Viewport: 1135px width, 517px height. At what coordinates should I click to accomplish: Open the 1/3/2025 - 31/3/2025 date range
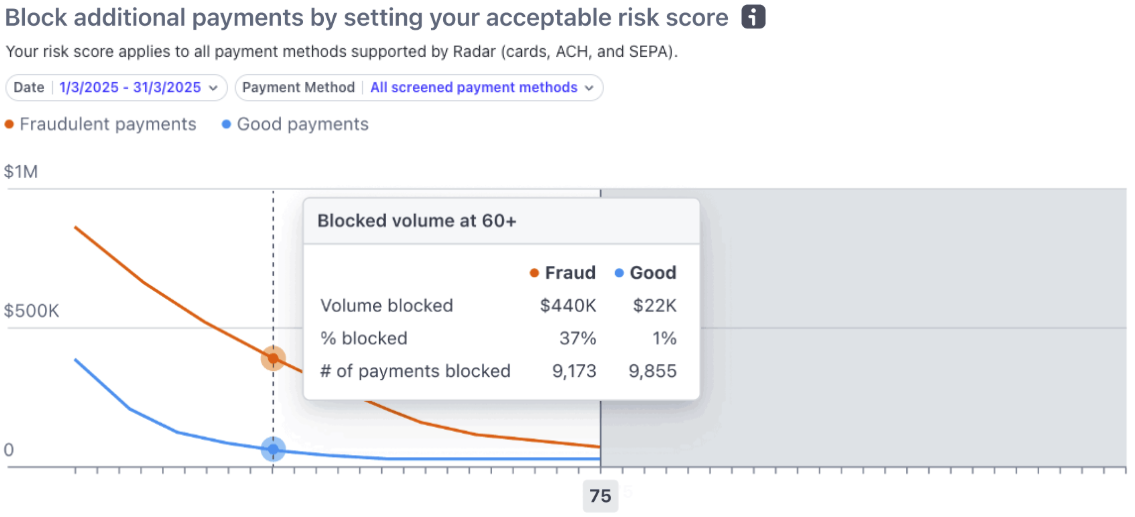point(130,88)
